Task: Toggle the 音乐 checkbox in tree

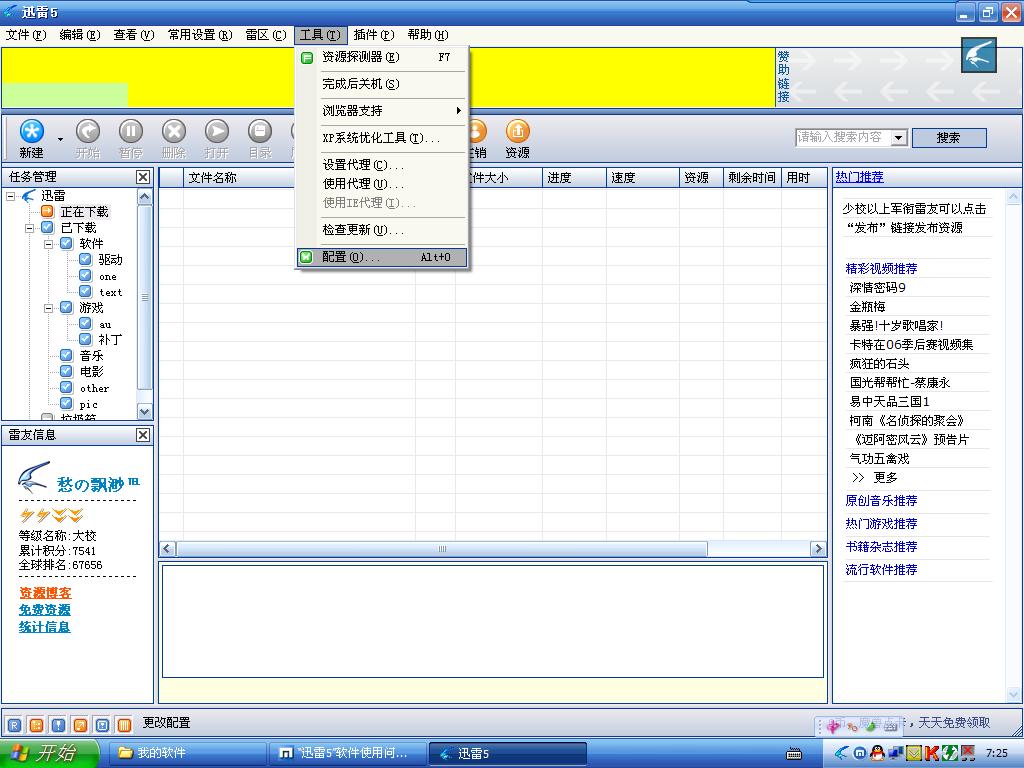Action: (x=66, y=355)
